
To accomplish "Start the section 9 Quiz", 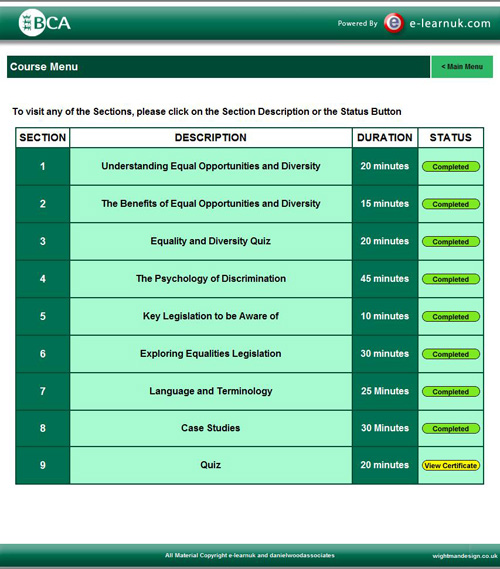I will tap(210, 465).
